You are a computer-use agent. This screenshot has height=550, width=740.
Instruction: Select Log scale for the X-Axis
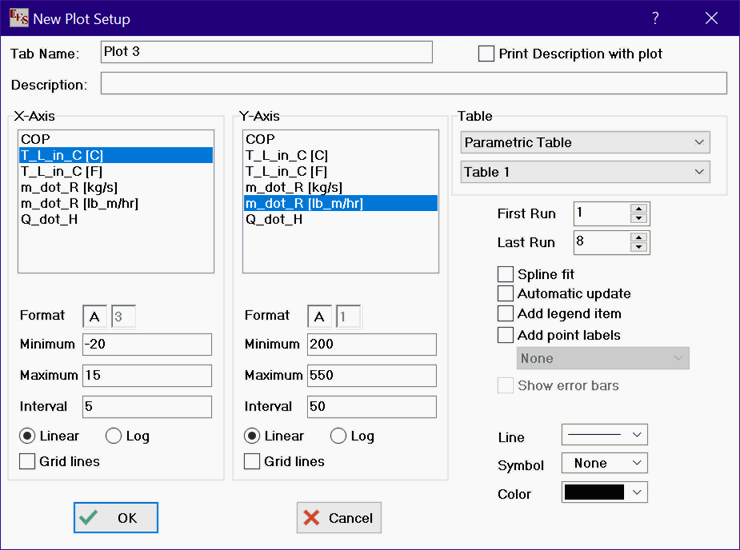(x=114, y=436)
